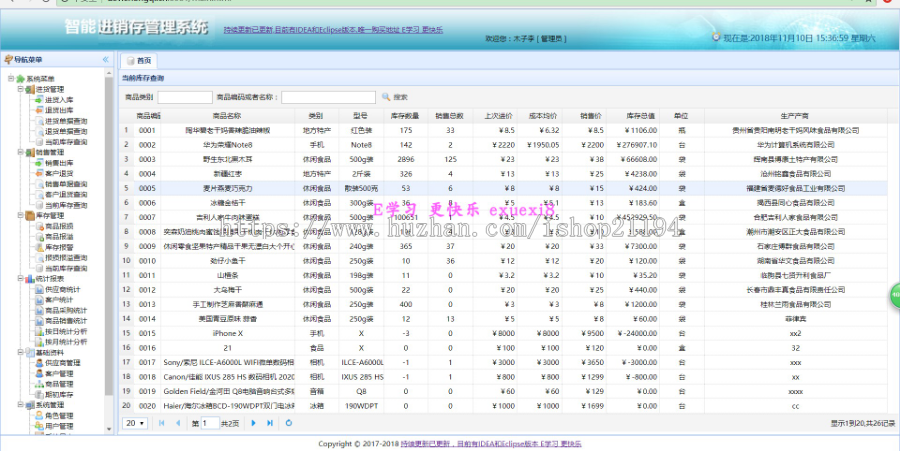Collapse the 系统菜单 root node
900x451 pixels.
pyautogui.click(x=11, y=79)
